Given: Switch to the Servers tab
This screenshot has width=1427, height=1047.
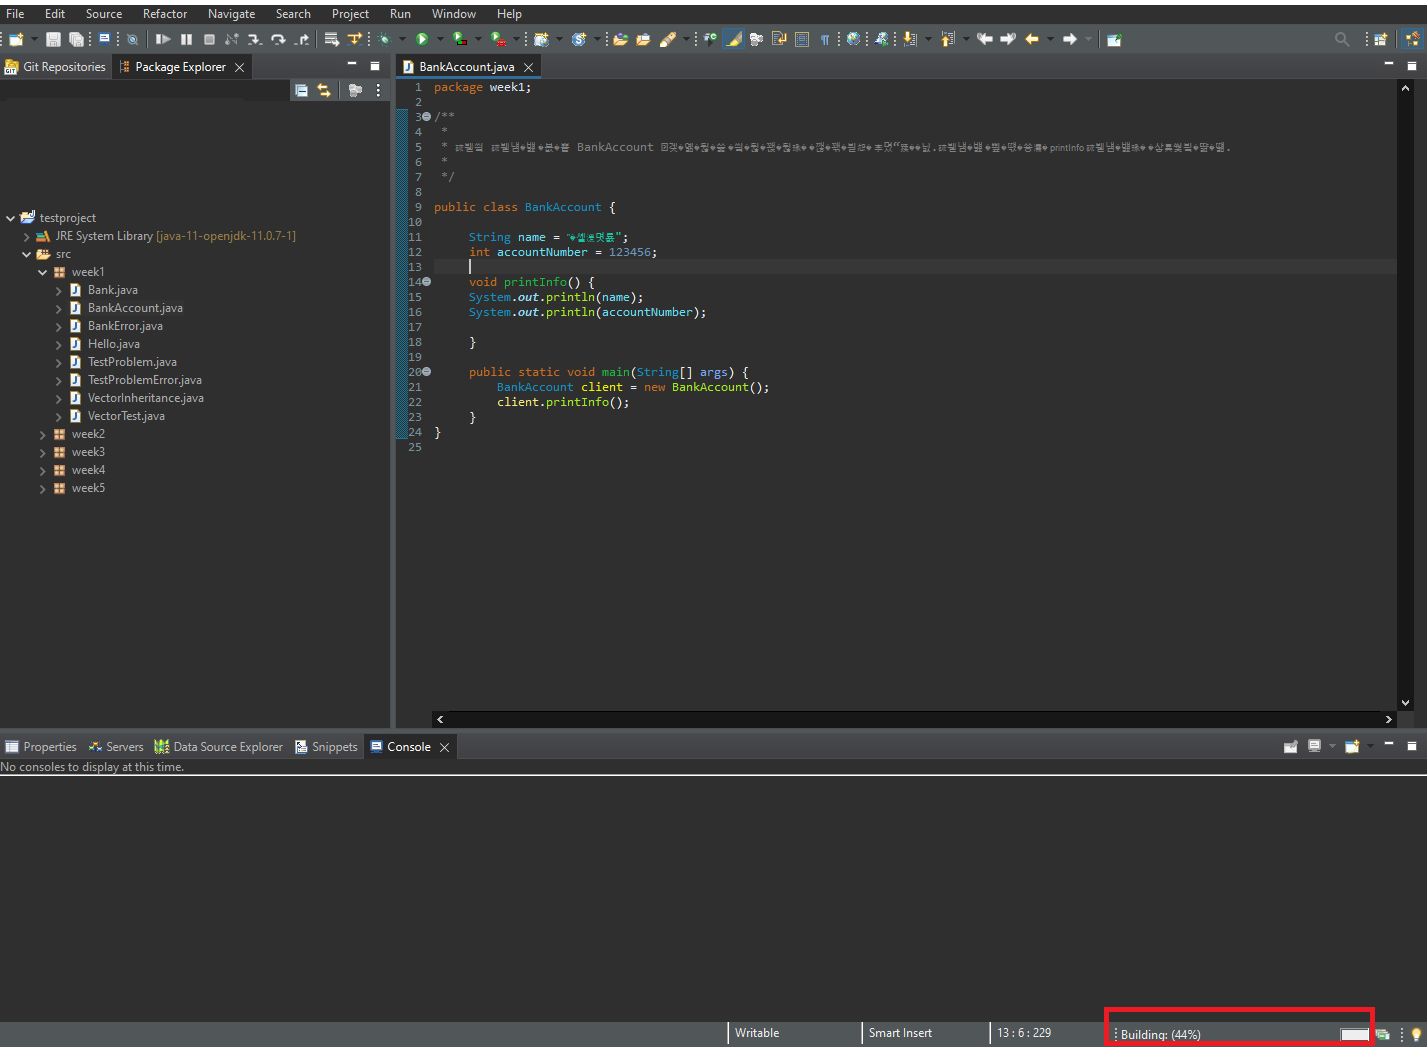Looking at the screenshot, I should 116,747.
